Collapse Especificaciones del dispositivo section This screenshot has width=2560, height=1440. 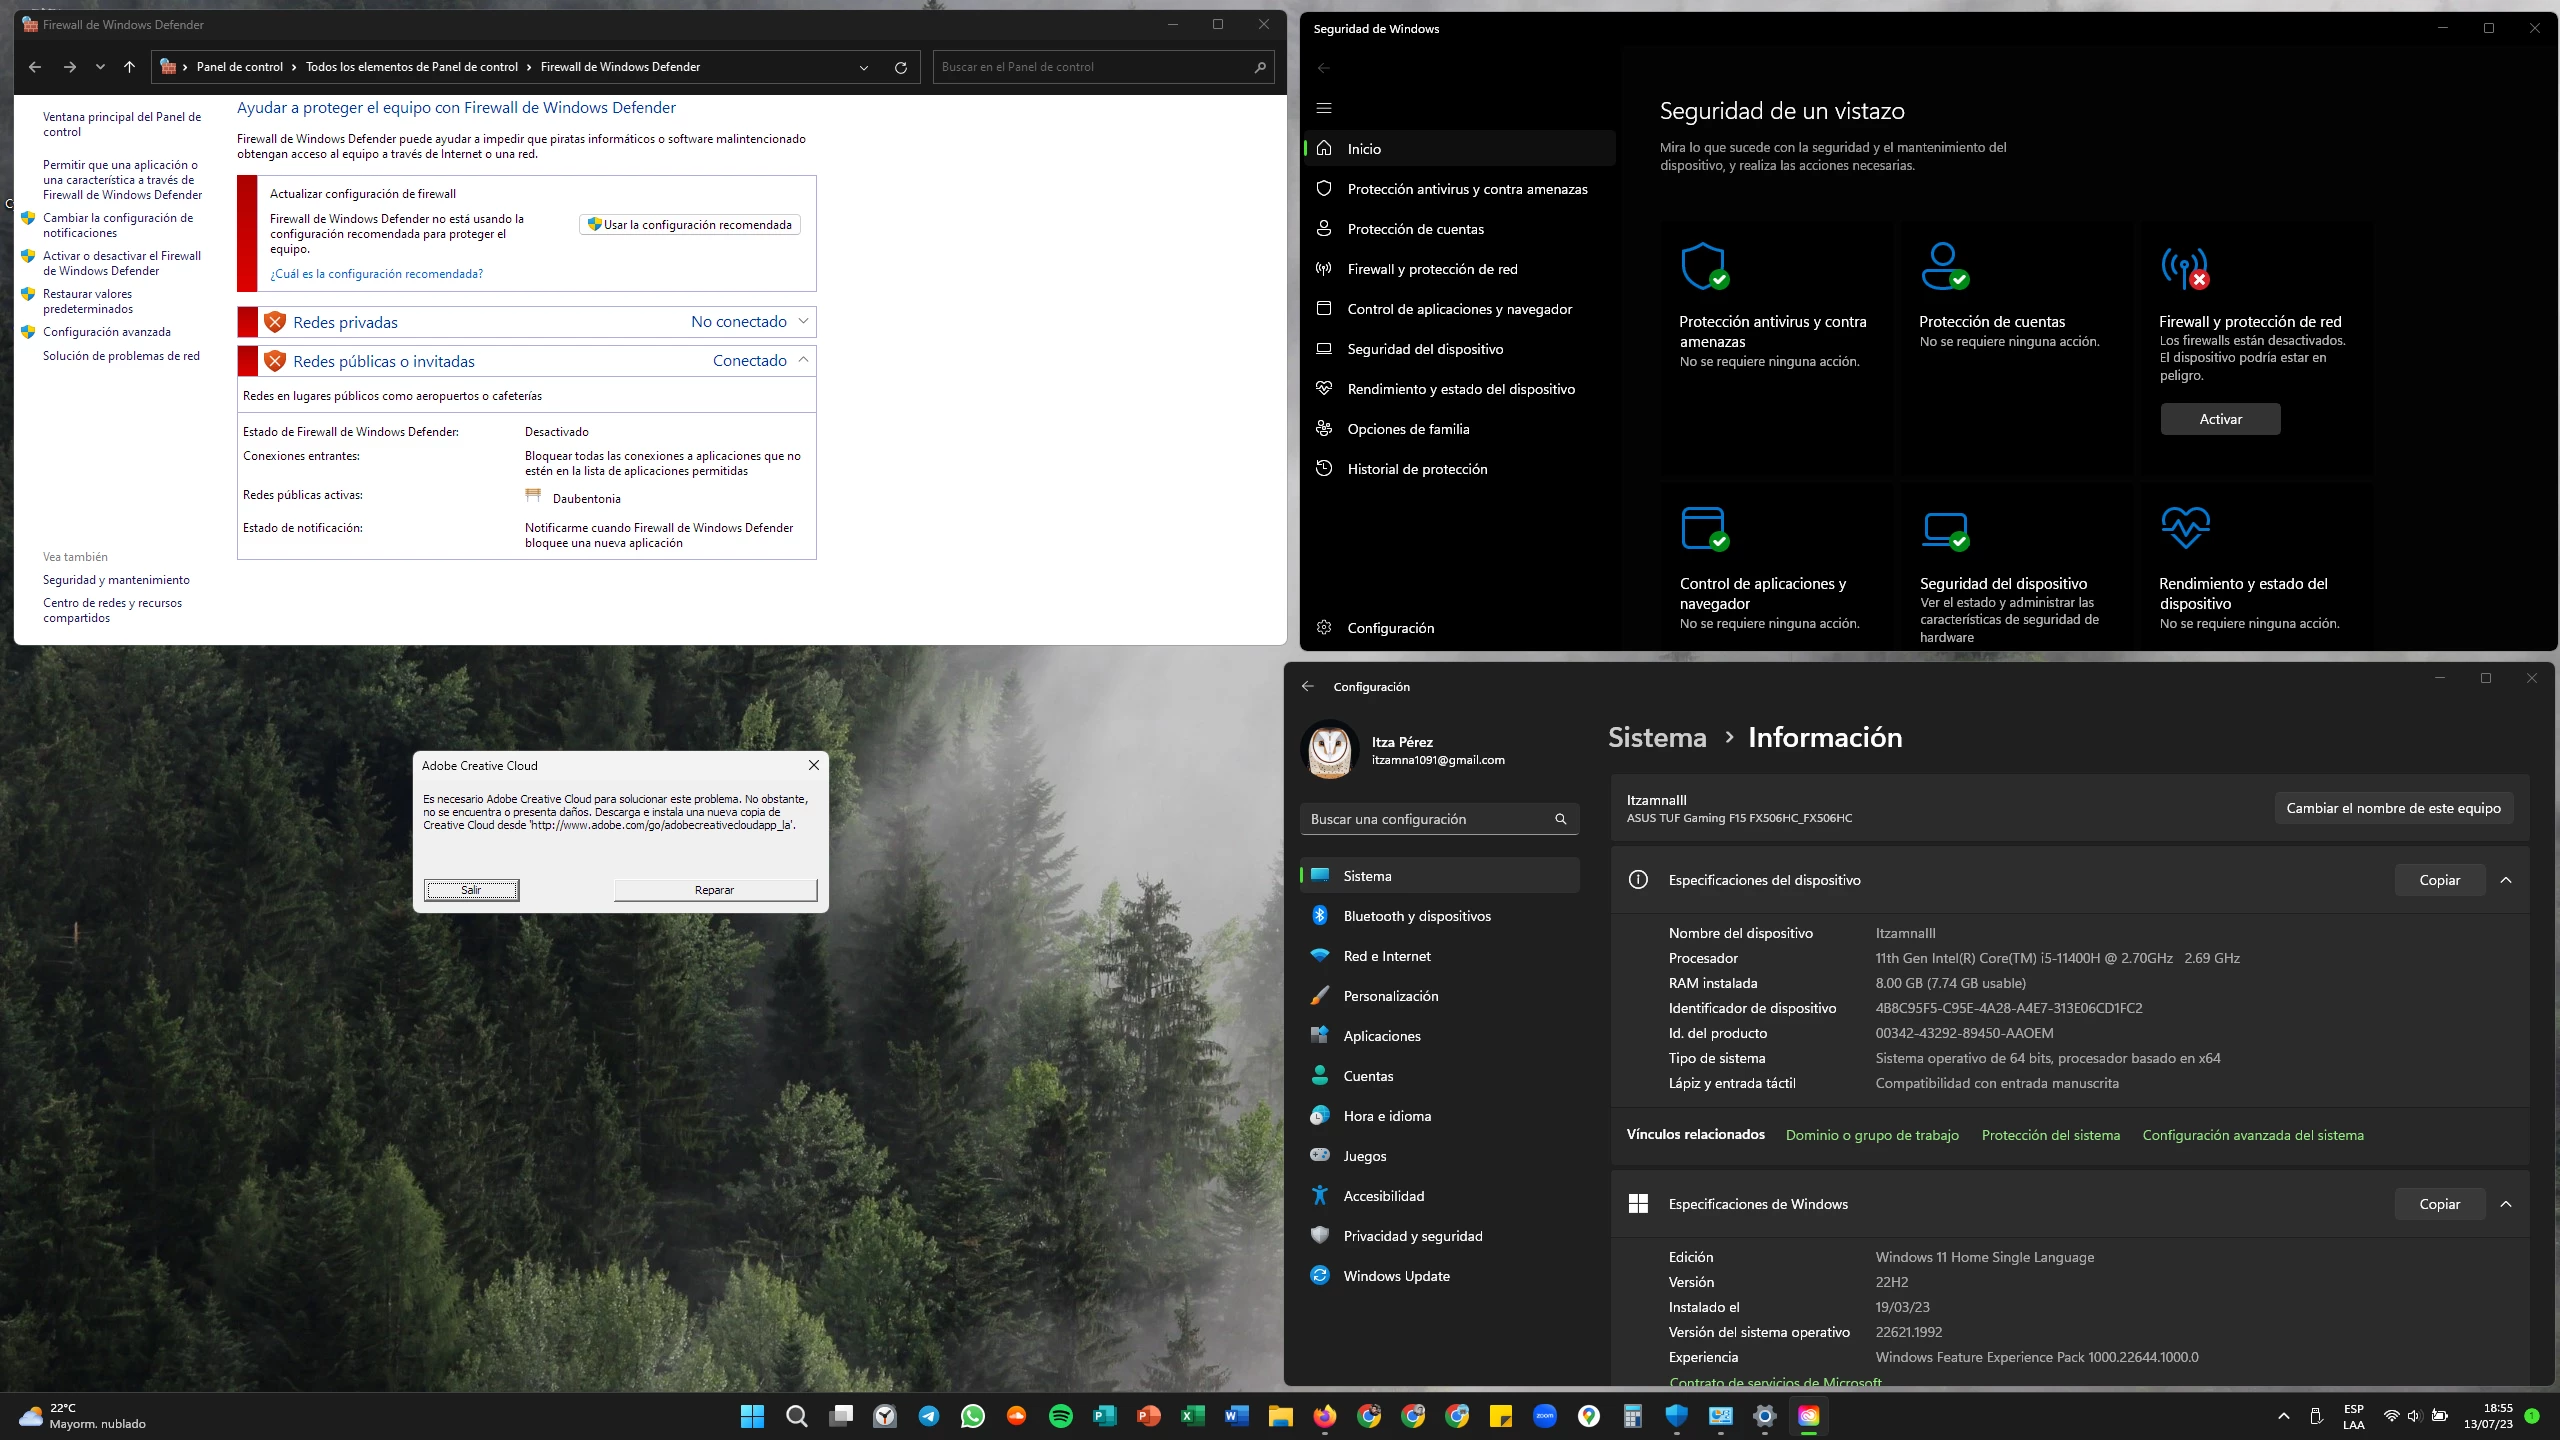pos(2505,880)
